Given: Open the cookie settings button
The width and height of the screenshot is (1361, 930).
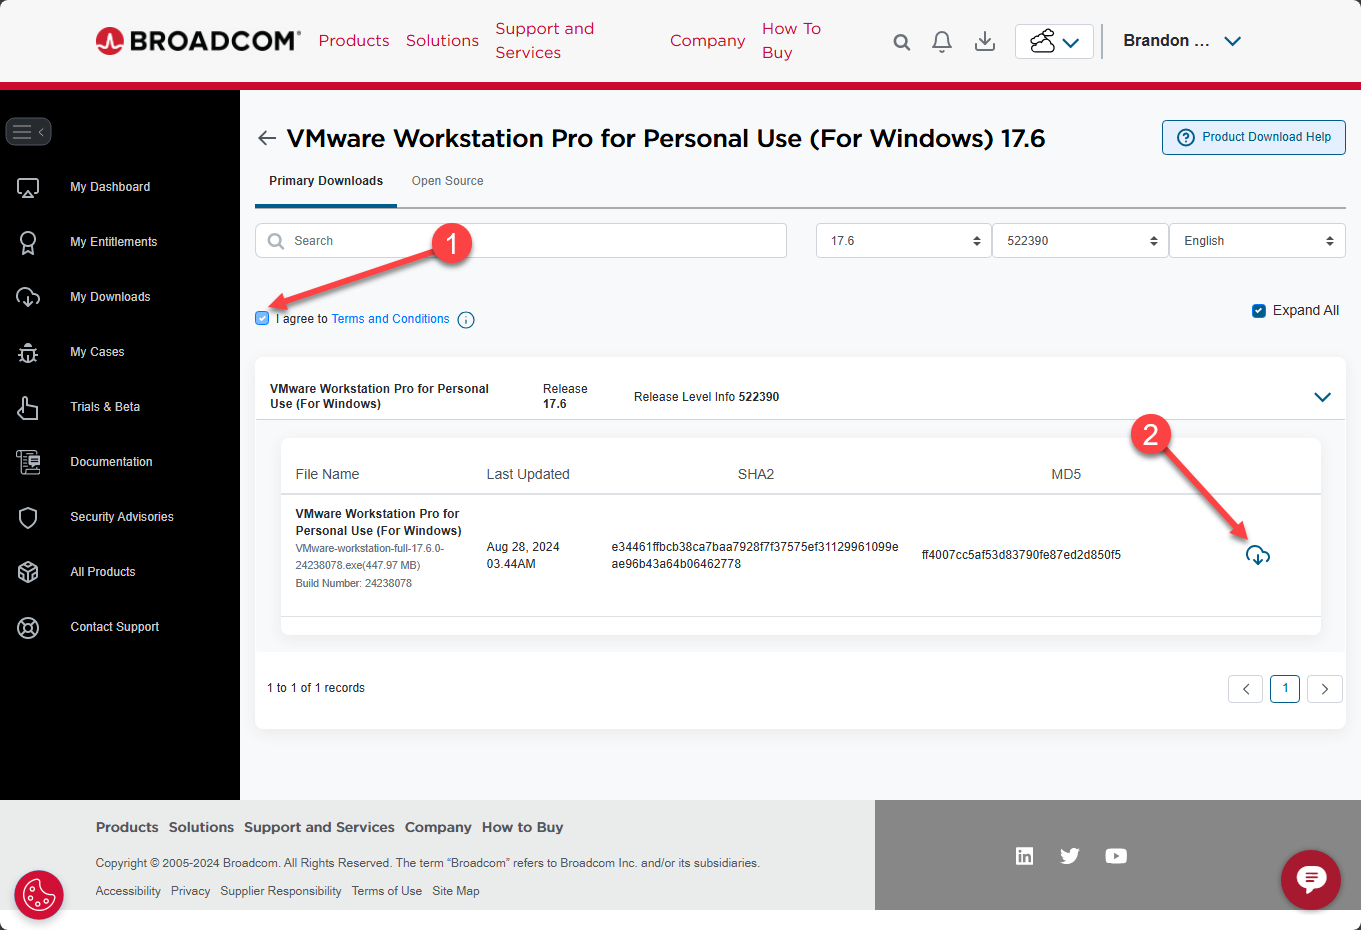Looking at the screenshot, I should (x=39, y=894).
